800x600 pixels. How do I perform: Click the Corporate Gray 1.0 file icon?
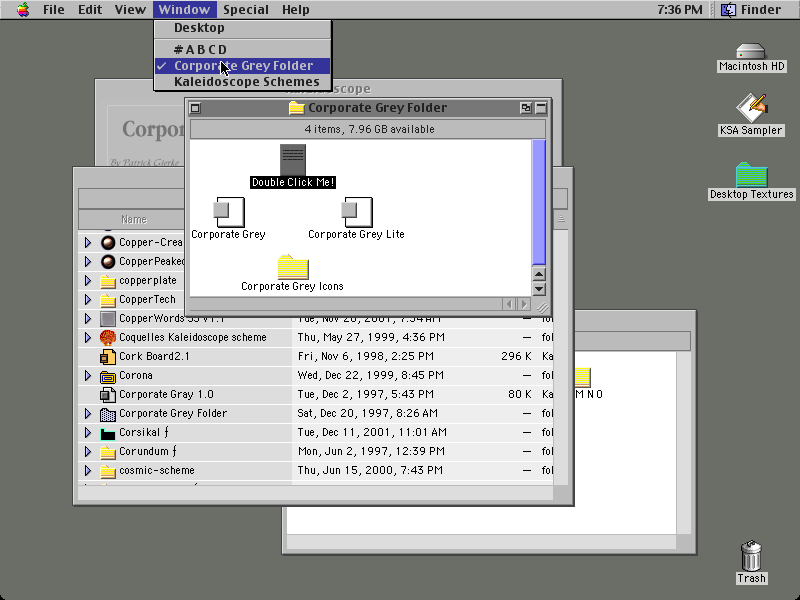108,394
